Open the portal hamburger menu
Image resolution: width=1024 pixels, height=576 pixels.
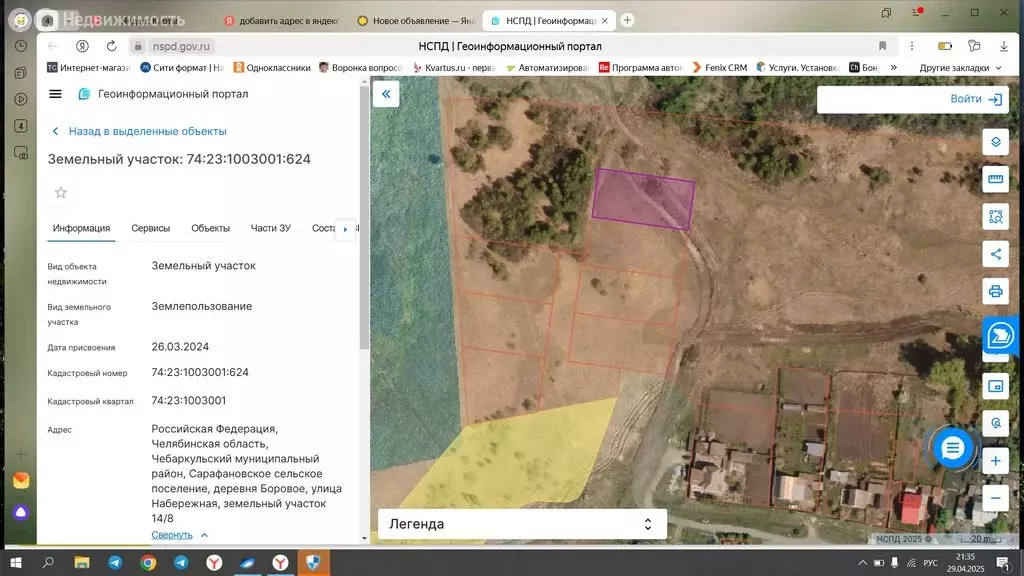pos(56,94)
